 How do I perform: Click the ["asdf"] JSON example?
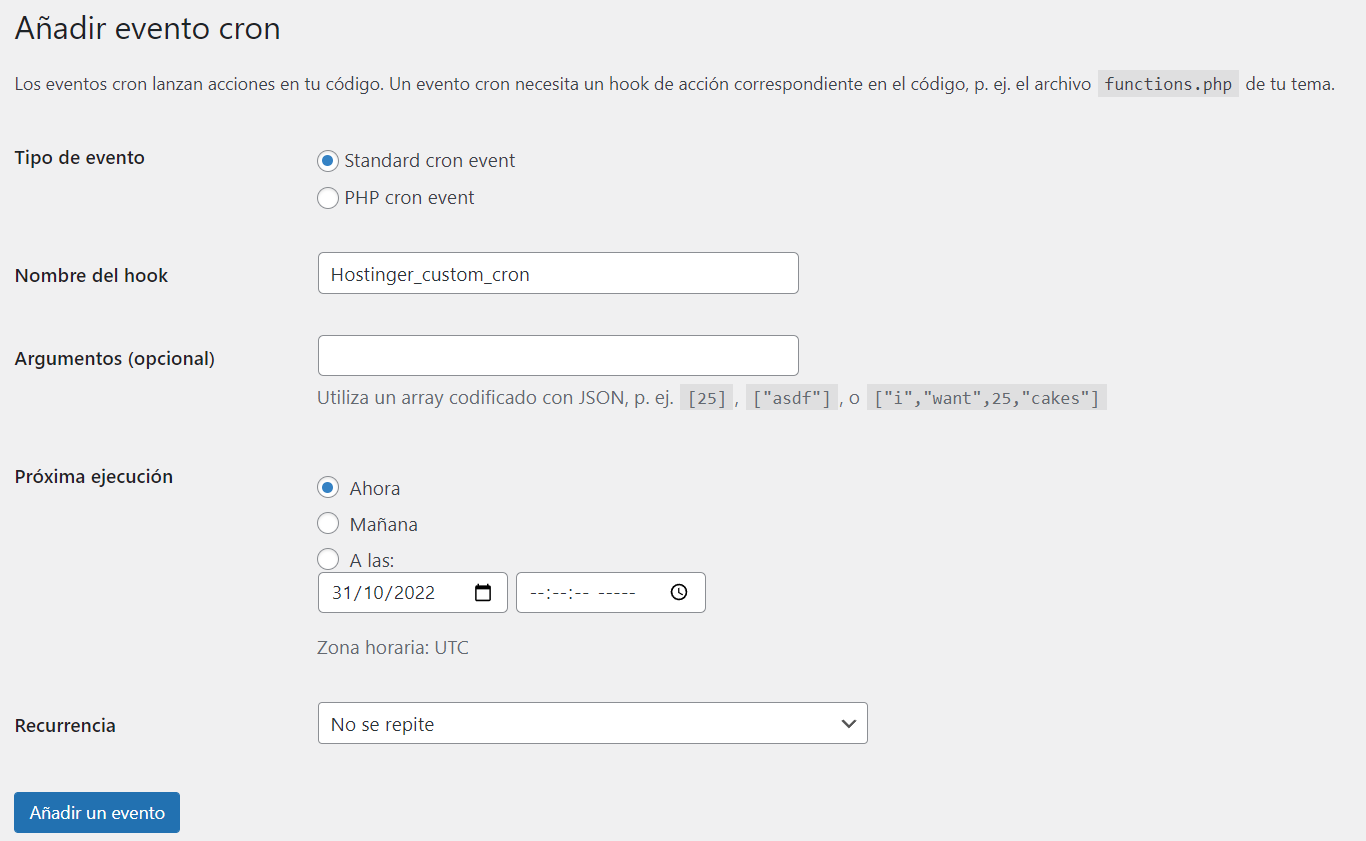tap(792, 397)
